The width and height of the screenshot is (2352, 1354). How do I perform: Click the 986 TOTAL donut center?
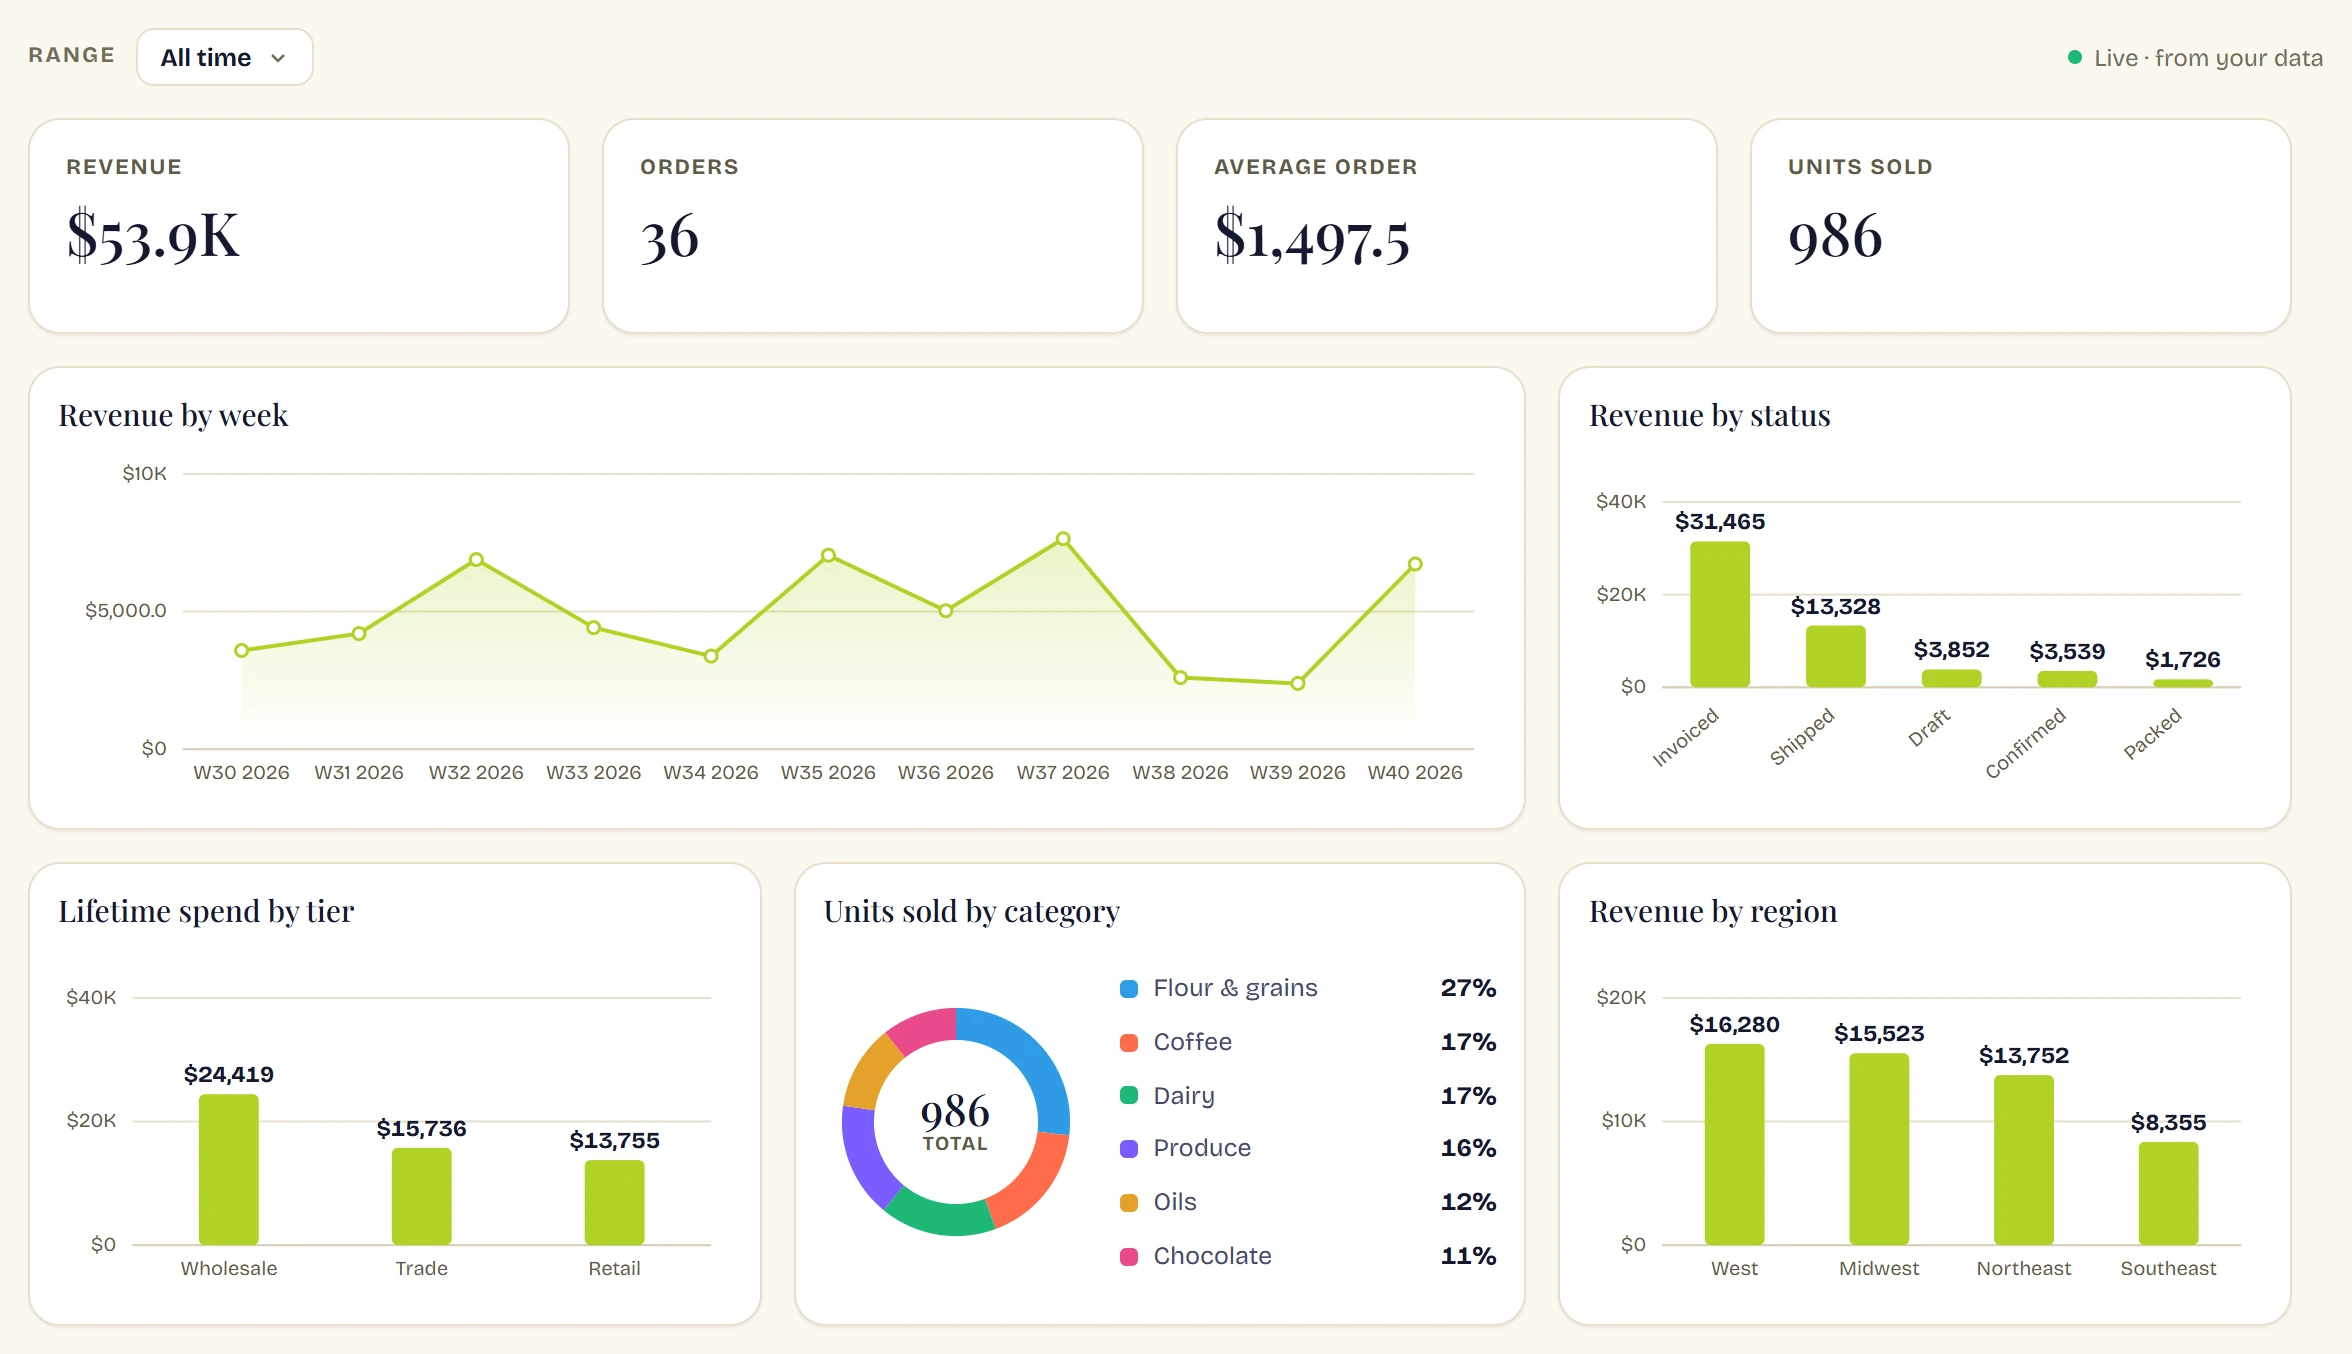(x=955, y=1122)
